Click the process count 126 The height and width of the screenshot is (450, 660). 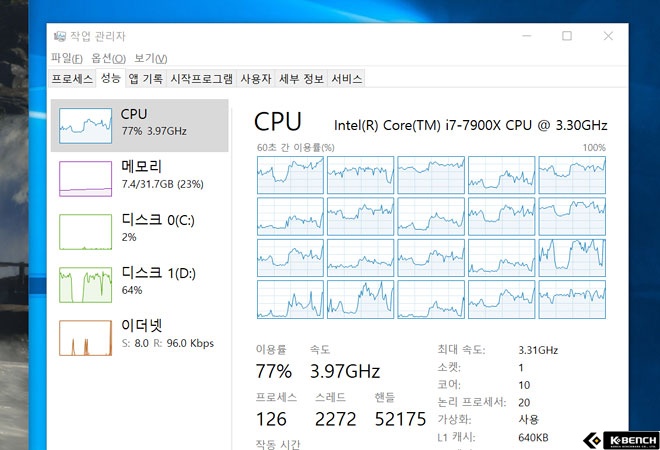271,419
